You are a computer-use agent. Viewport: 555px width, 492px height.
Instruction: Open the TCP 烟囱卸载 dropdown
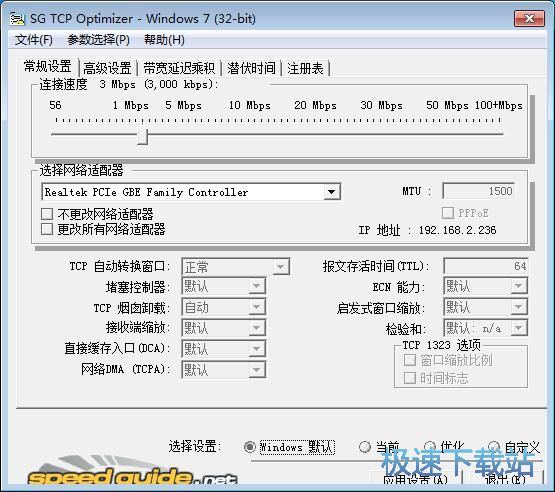coord(224,307)
